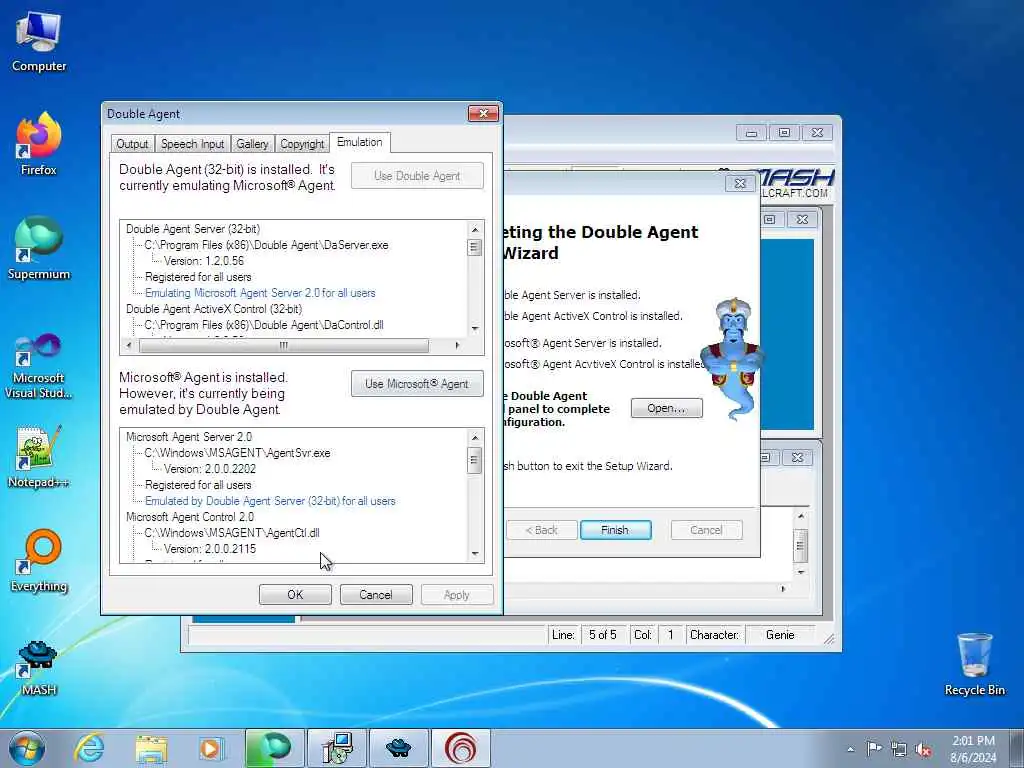Switch to the Speech Input tab
The image size is (1024, 768).
[x=192, y=144]
